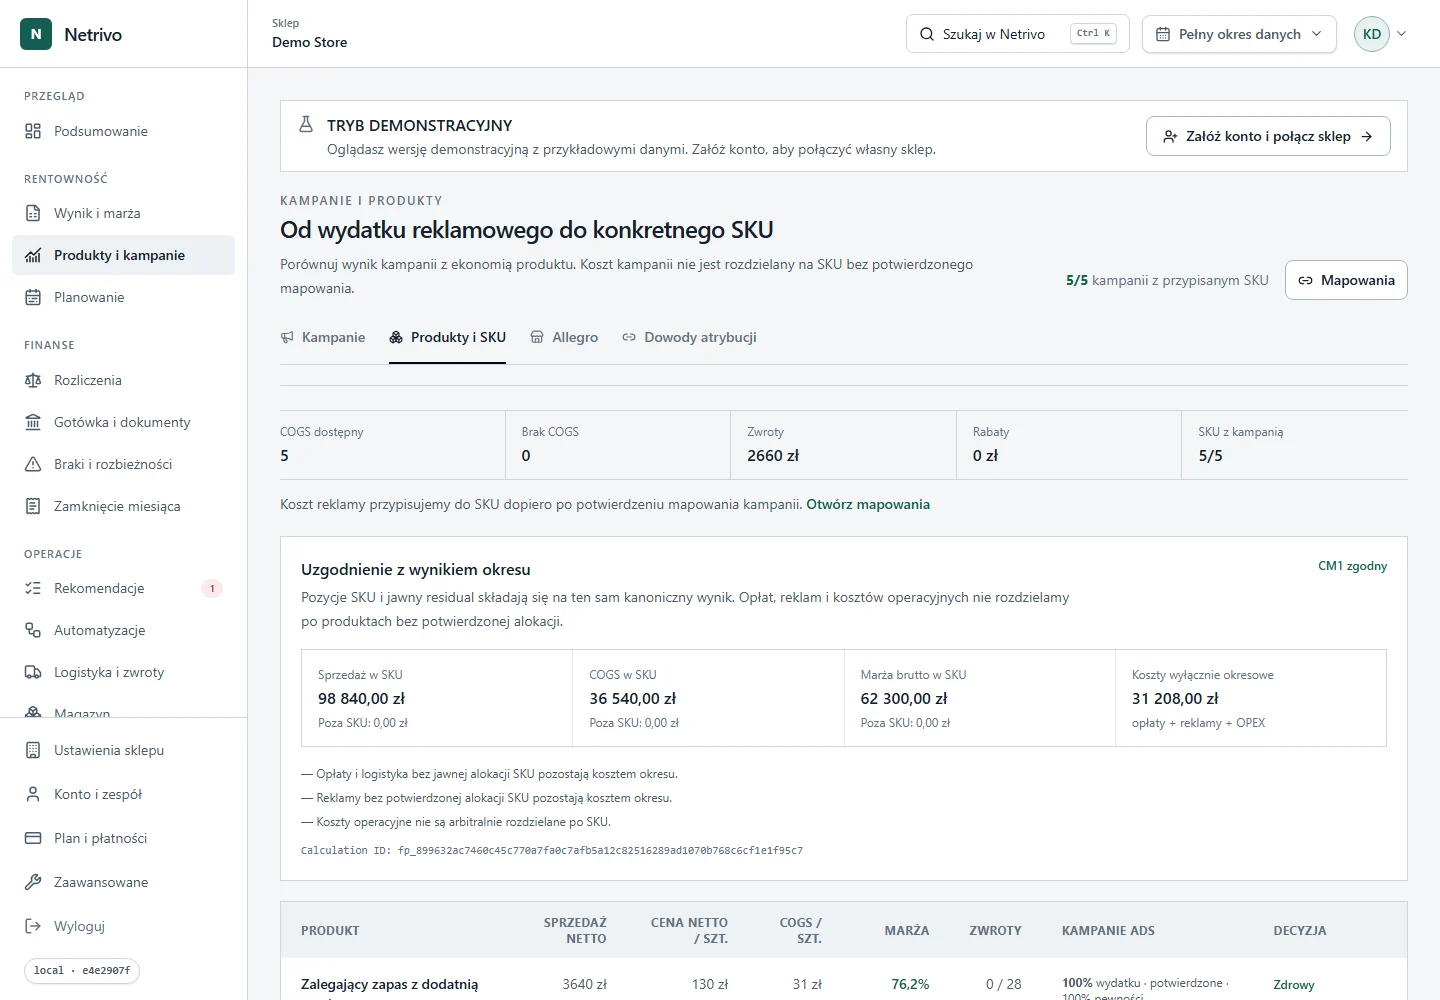Click the DECYZJA column header

pos(1300,931)
